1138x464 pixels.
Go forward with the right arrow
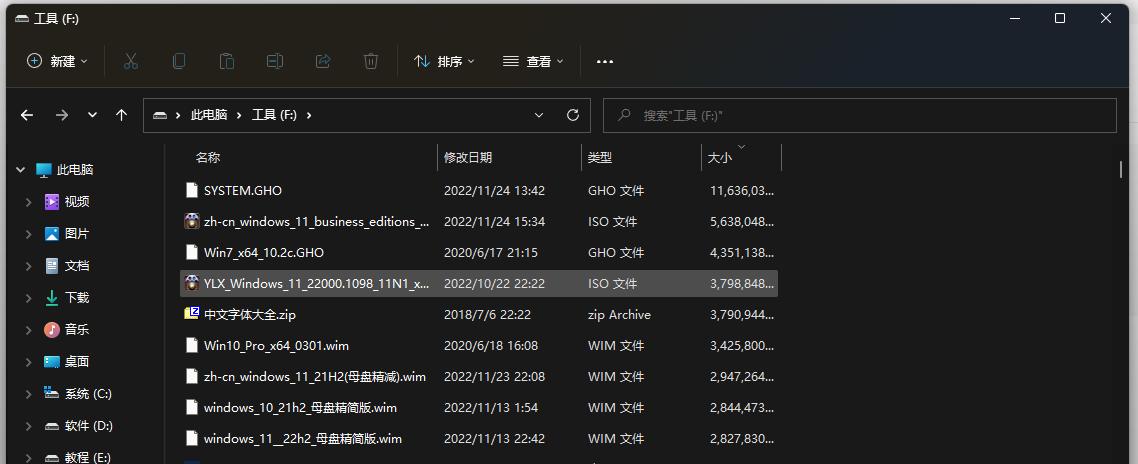tap(62, 115)
